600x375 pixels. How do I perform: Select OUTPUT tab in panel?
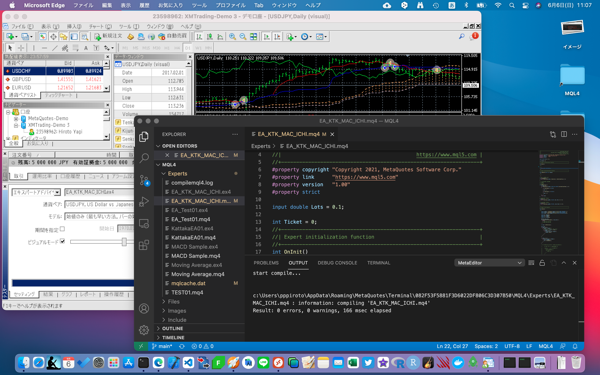tap(298, 263)
